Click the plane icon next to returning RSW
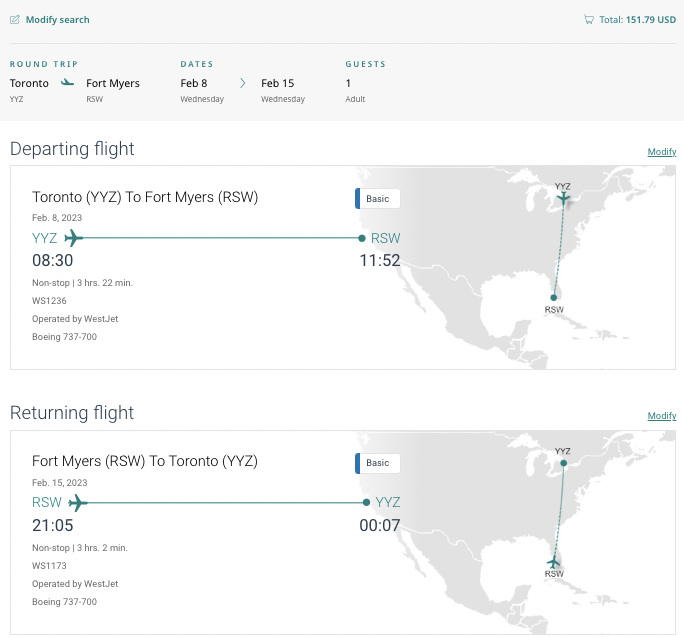Image resolution: width=684 pixels, height=637 pixels. [x=77, y=502]
